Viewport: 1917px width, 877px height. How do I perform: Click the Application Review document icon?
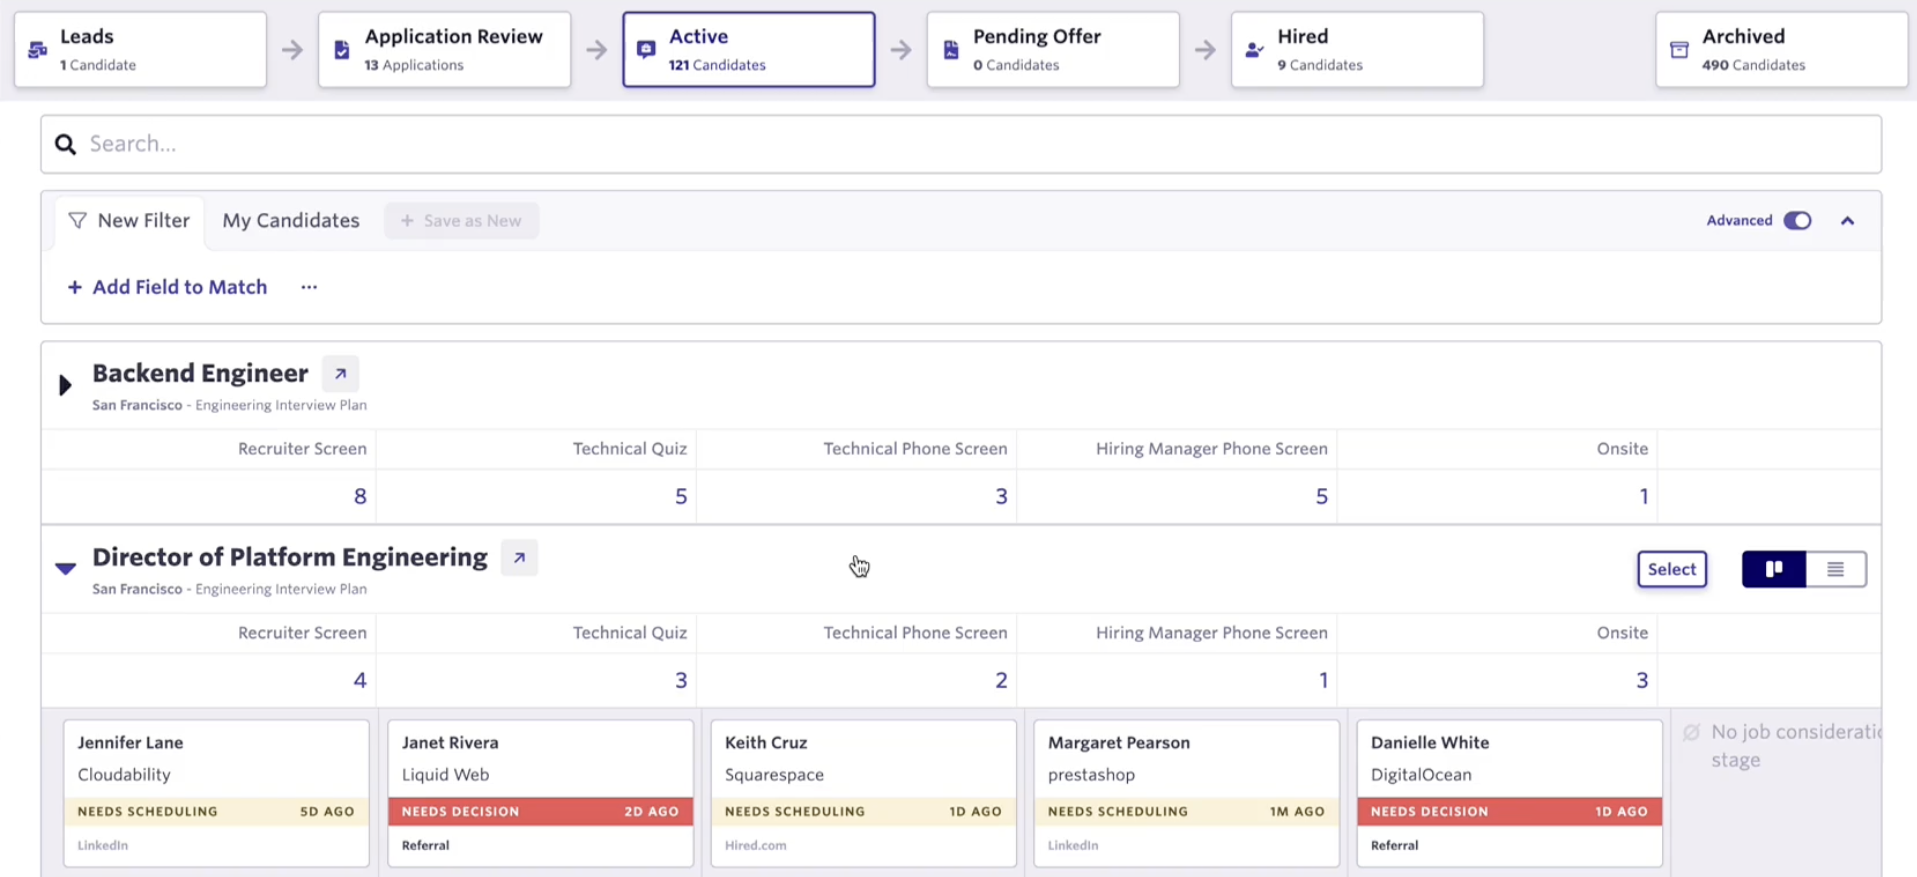pos(342,50)
